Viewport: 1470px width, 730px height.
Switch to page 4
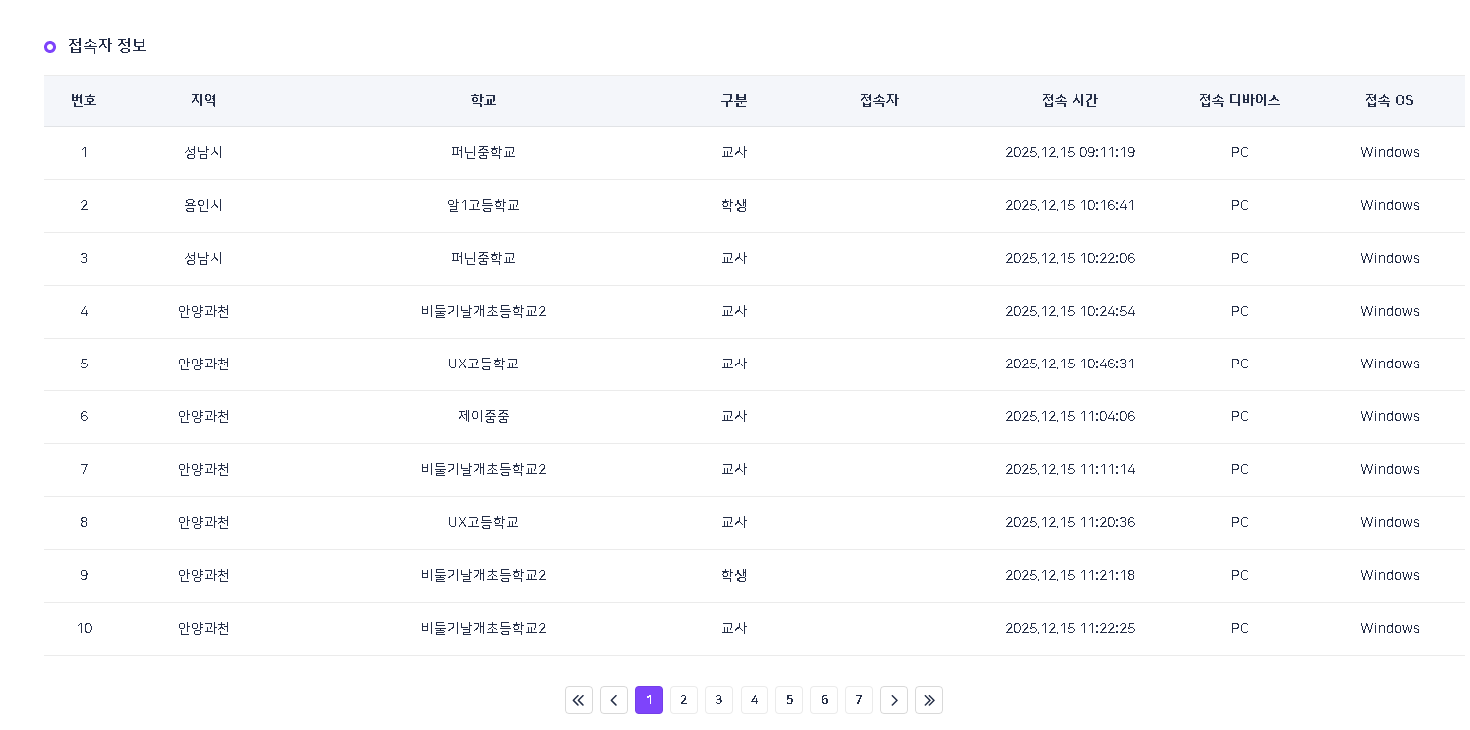(754, 700)
